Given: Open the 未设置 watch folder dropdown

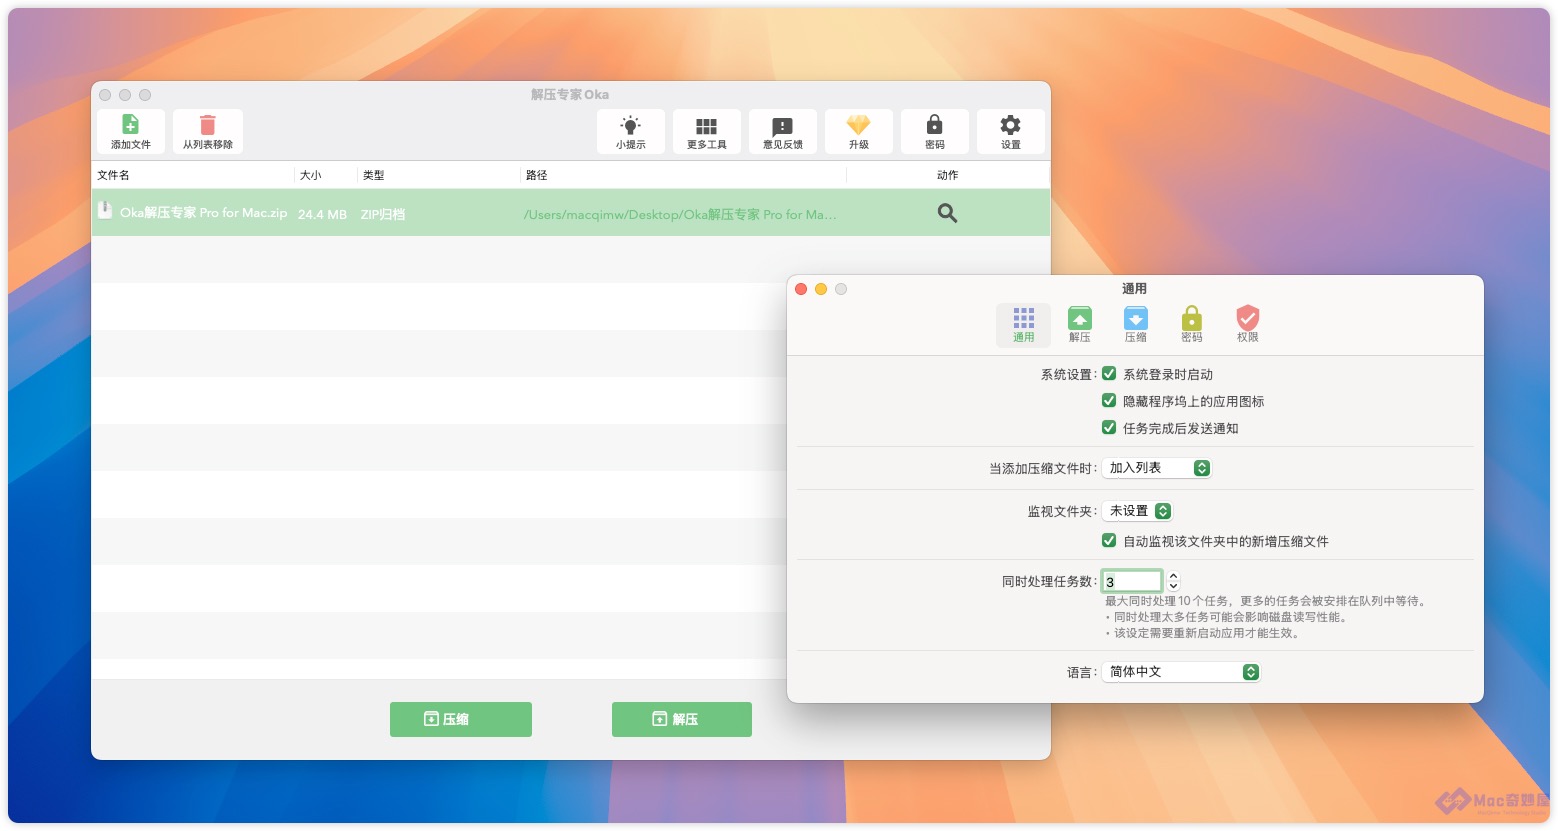Looking at the screenshot, I should pos(1137,511).
